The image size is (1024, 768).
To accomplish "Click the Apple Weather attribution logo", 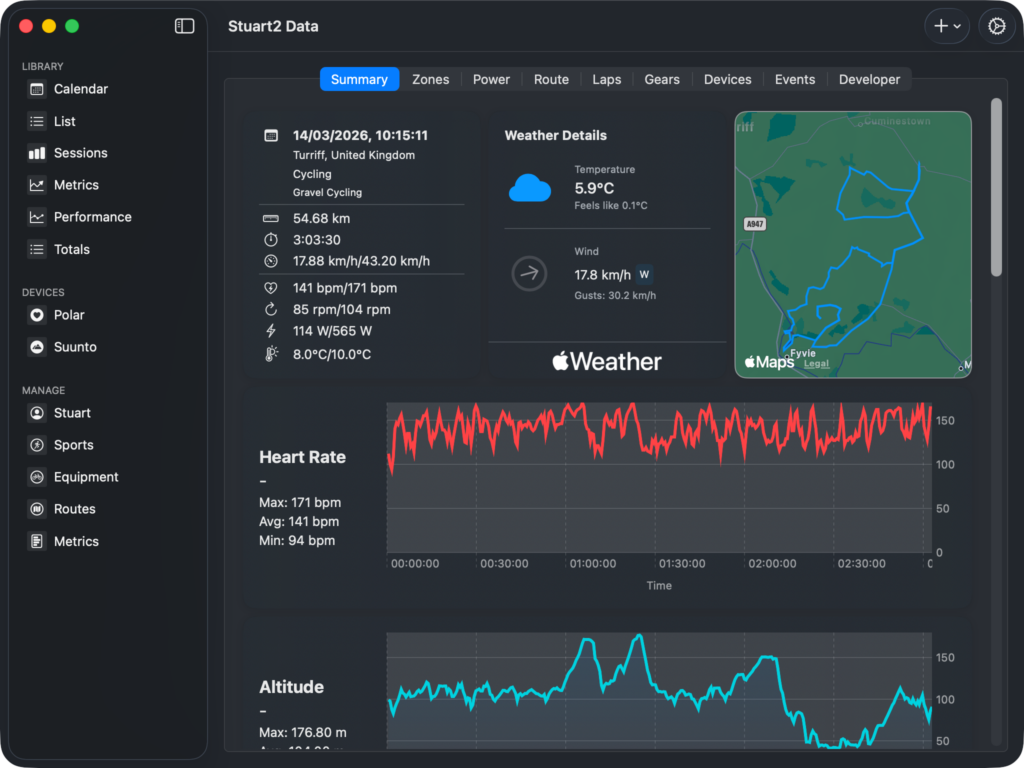I will (x=606, y=362).
